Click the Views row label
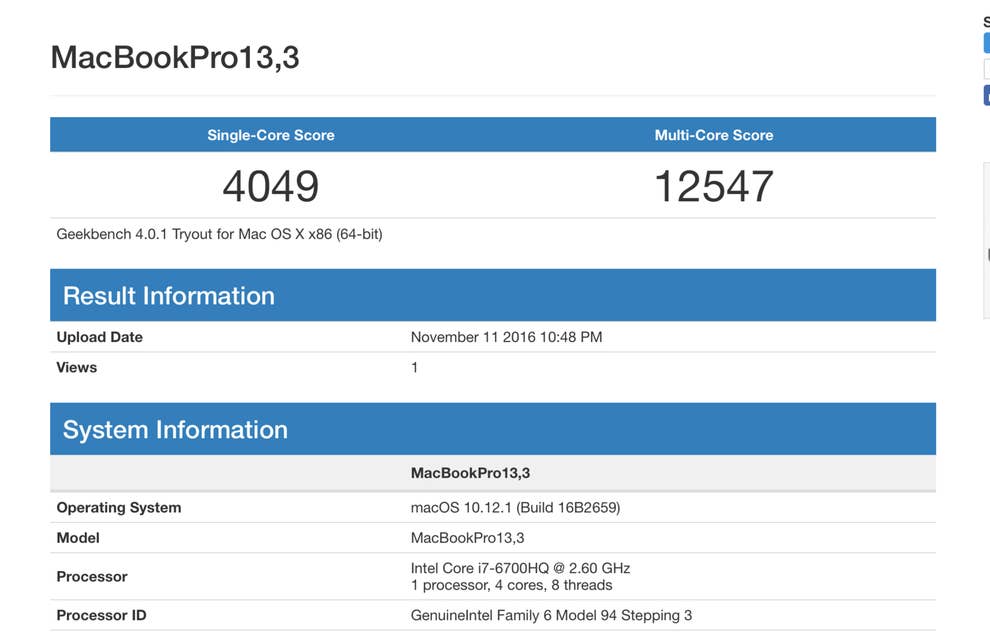990x638 pixels. (x=77, y=367)
